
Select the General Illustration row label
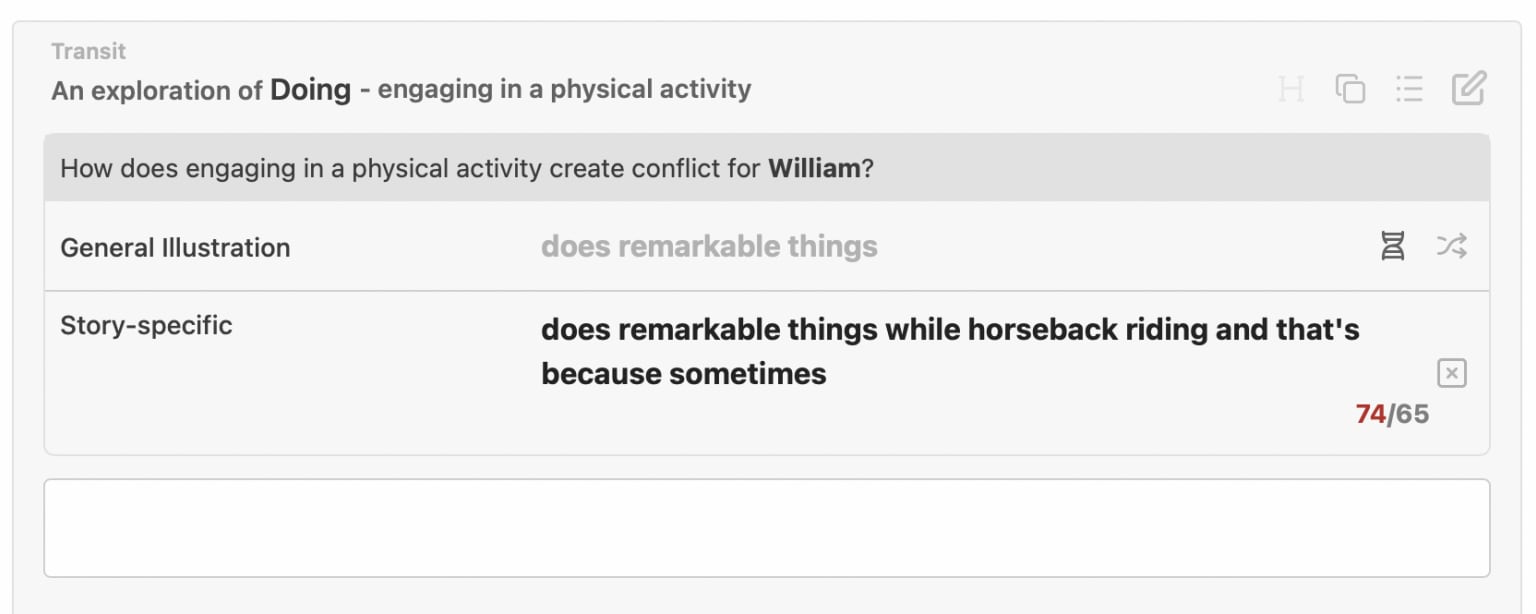[175, 248]
